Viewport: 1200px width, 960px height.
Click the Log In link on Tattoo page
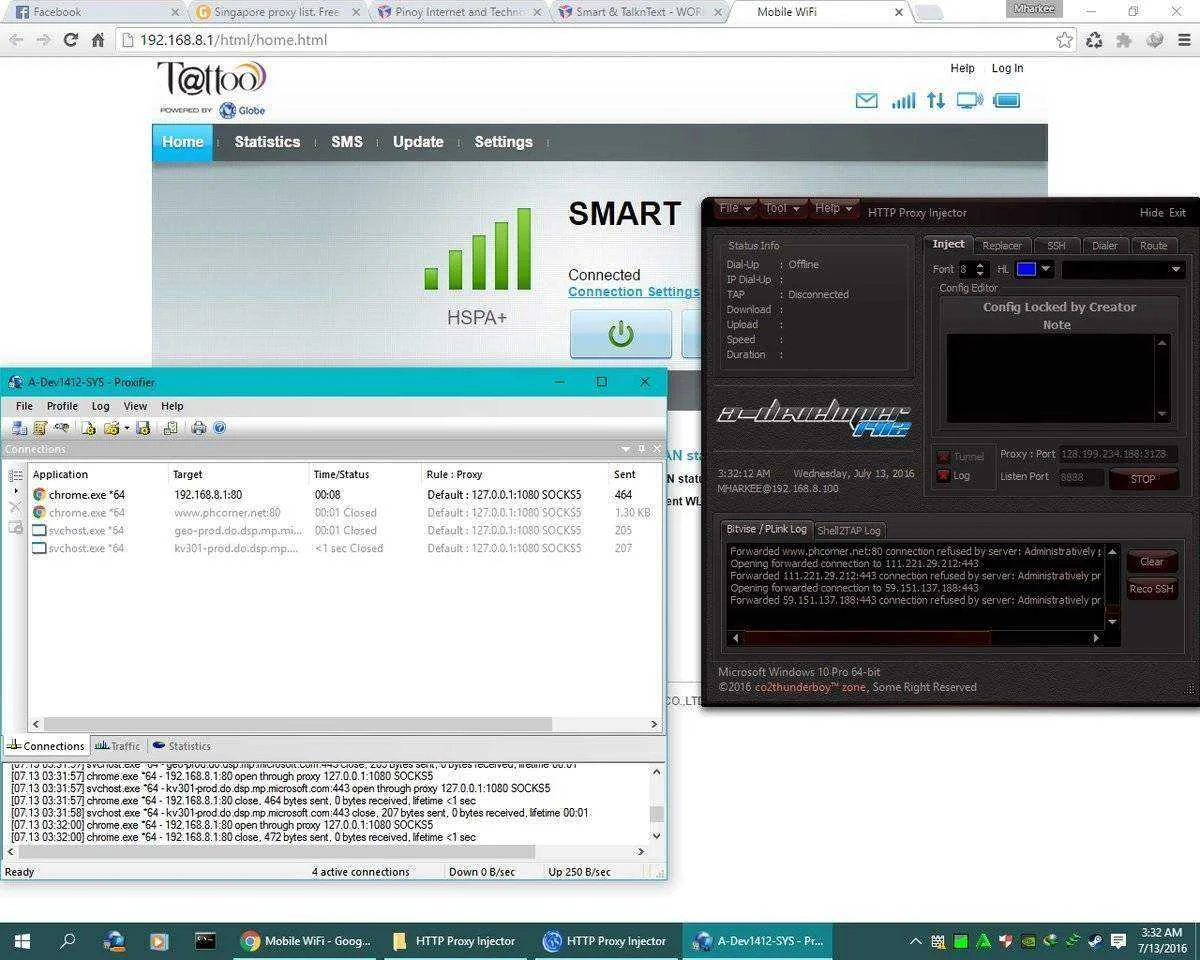click(1007, 68)
